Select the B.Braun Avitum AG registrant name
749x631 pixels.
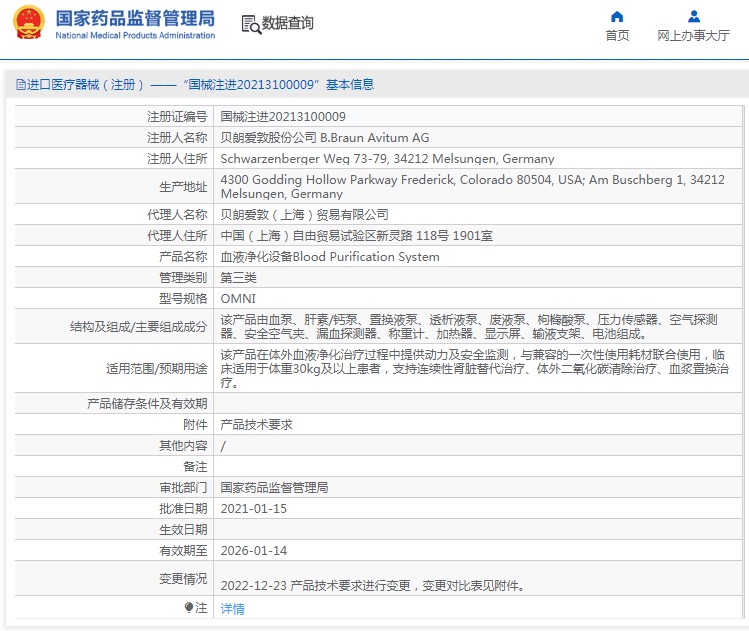pyautogui.click(x=374, y=138)
